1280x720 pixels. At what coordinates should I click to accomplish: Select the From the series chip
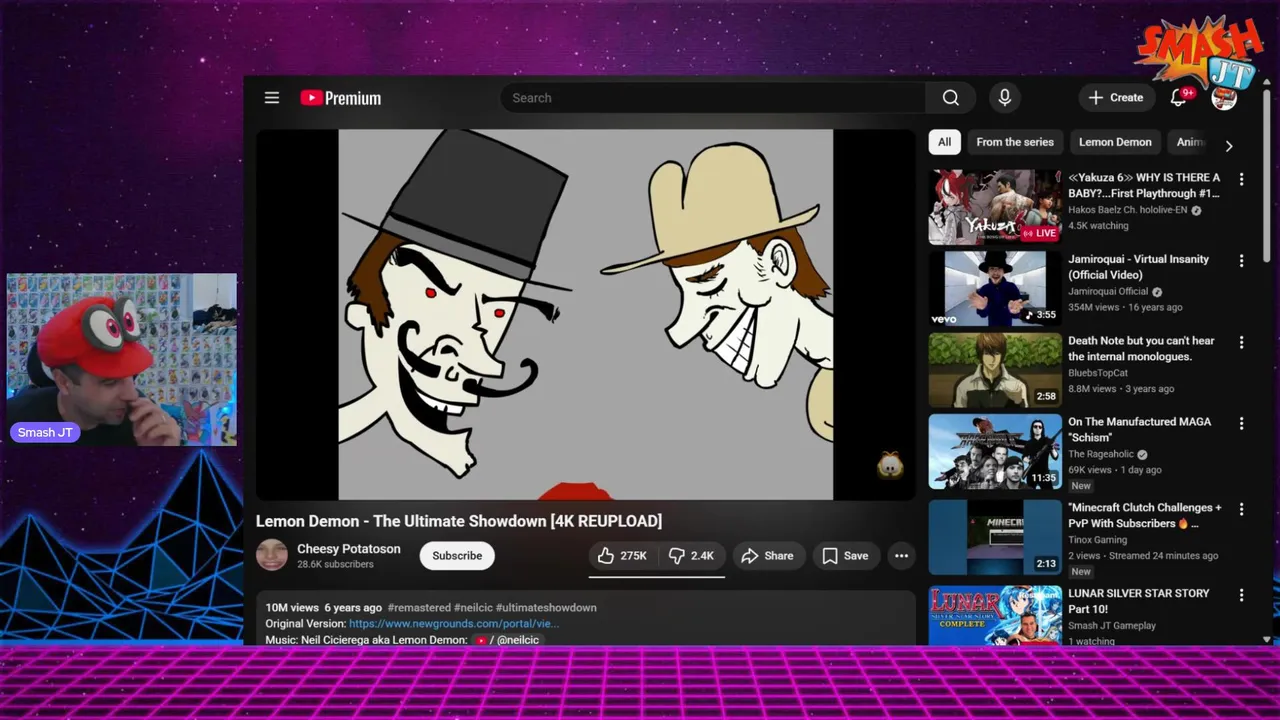[x=1015, y=142]
